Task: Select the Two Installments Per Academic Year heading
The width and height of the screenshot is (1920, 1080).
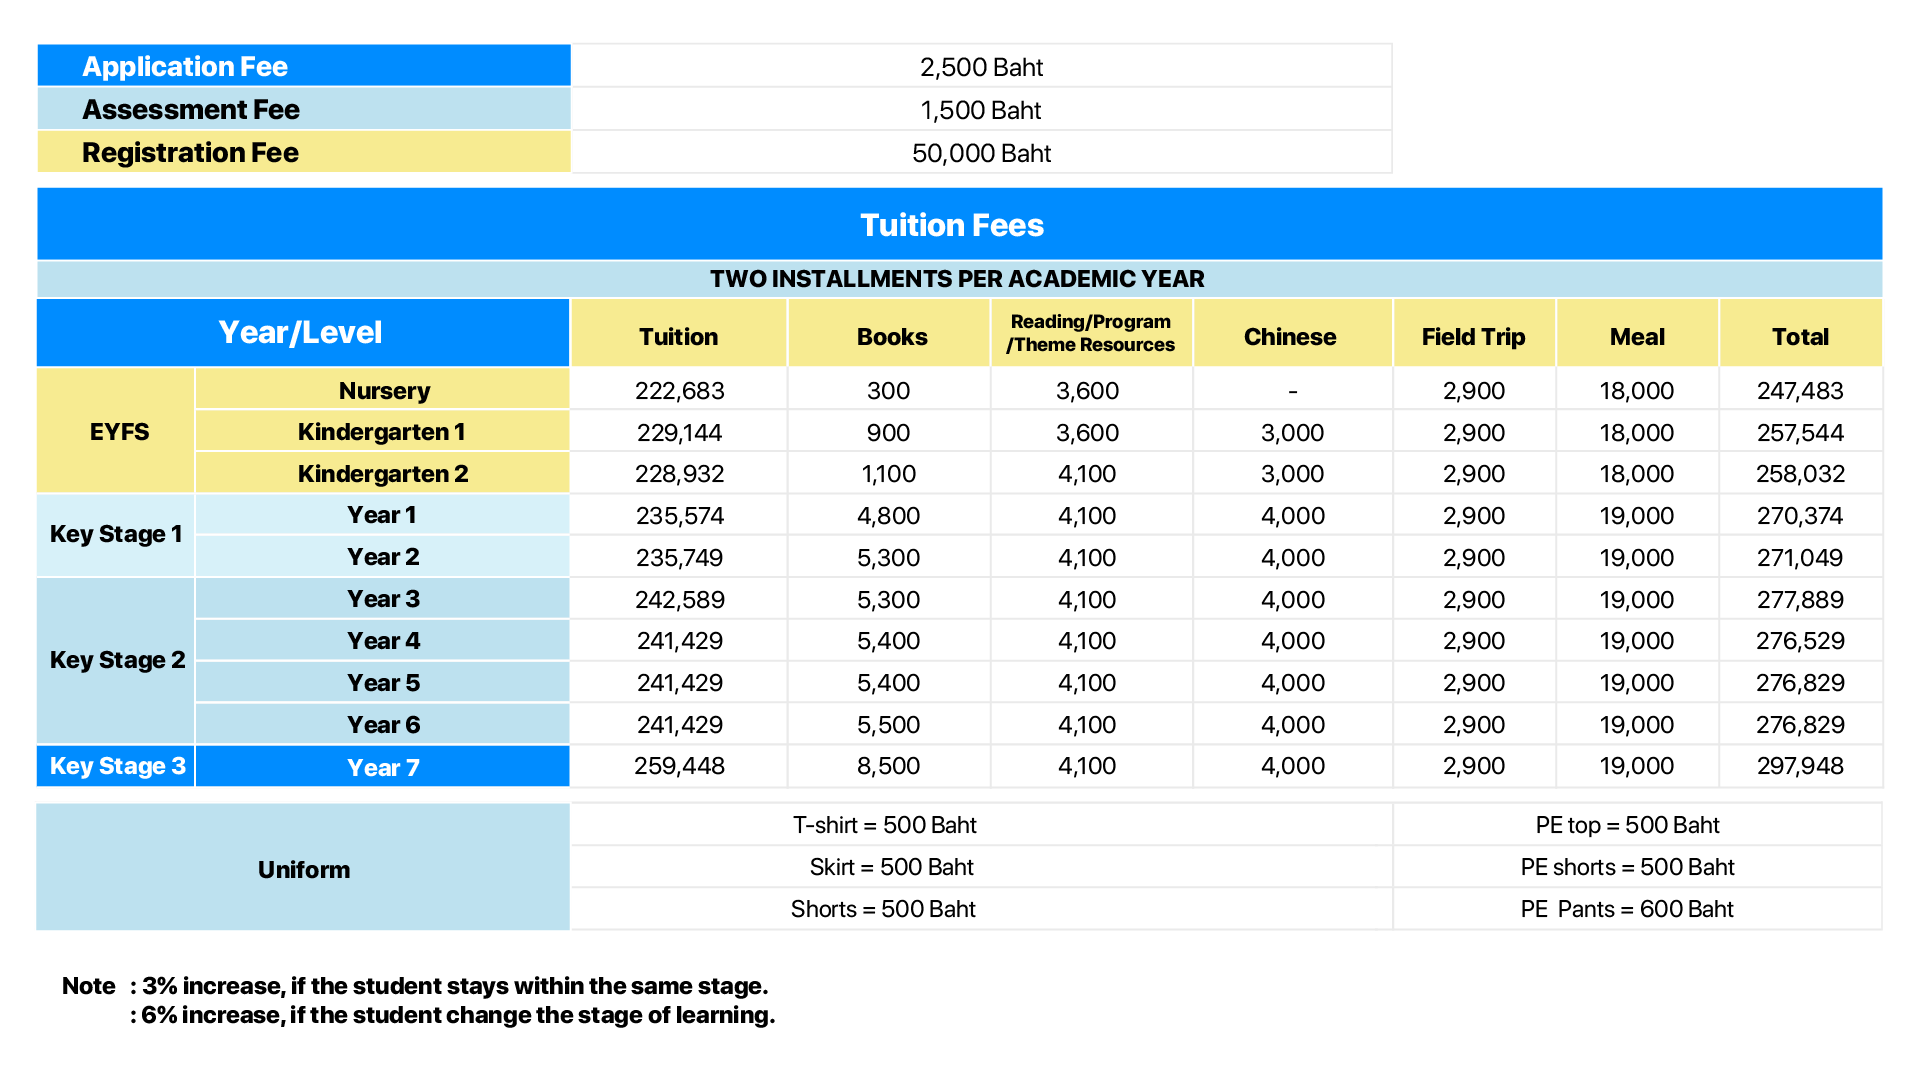Action: 957,279
